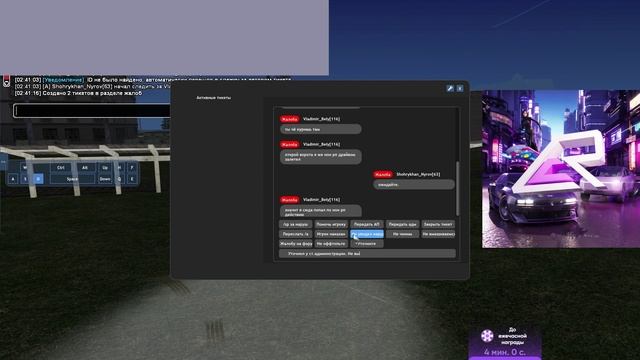The width and height of the screenshot is (640, 360).
Task: Click the 'Игрок наказан' quick-reply button
Action: 331,234
